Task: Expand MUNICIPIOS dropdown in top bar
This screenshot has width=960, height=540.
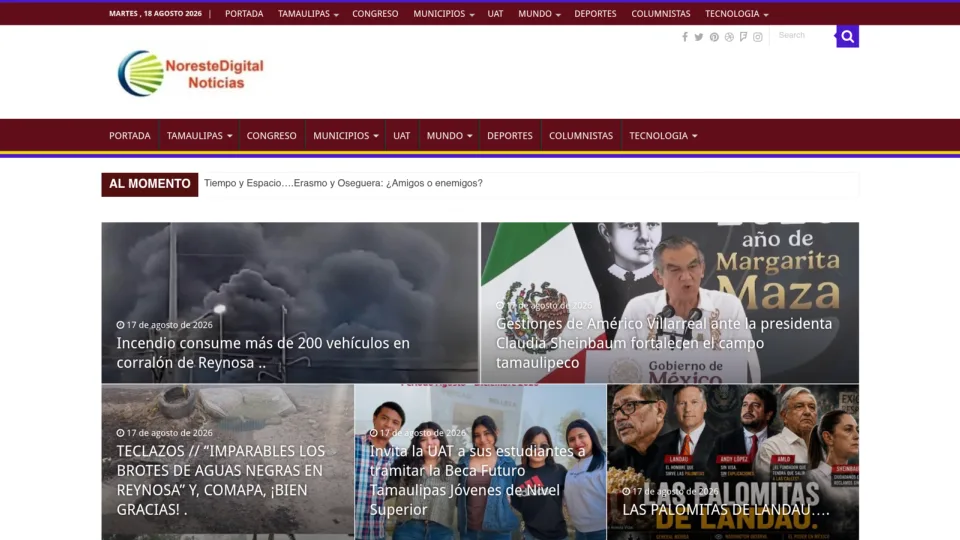Action: tap(443, 13)
